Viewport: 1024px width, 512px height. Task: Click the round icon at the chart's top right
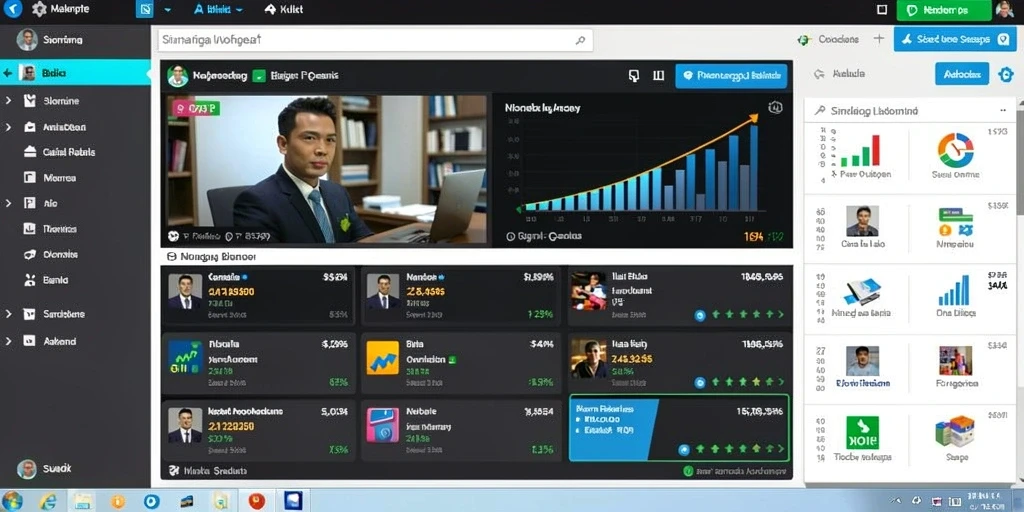775,108
